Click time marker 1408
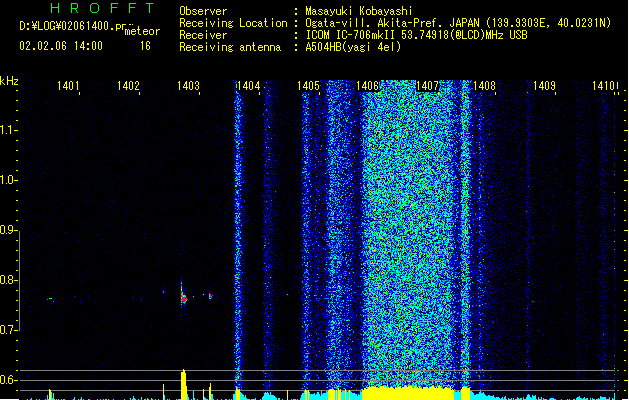 pos(484,85)
